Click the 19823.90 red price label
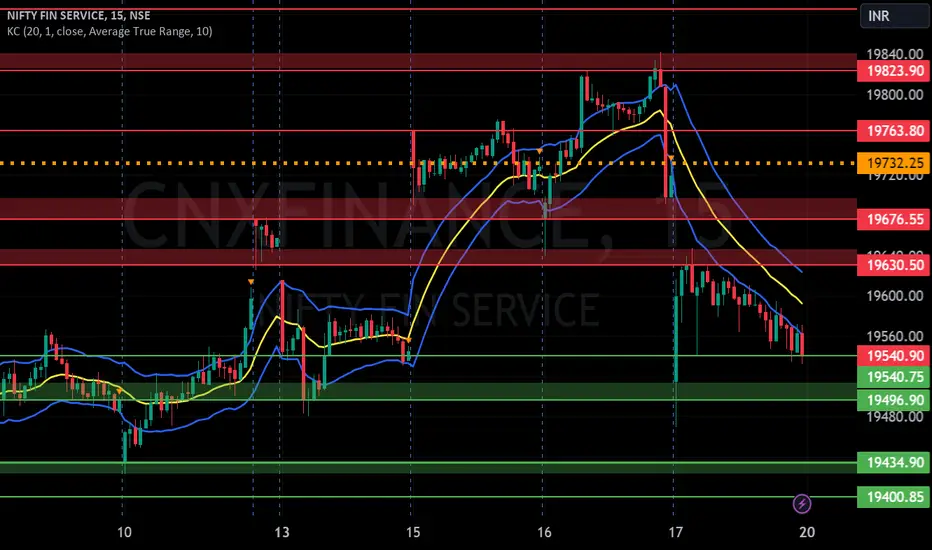Image resolution: width=932 pixels, height=550 pixels. (x=894, y=71)
